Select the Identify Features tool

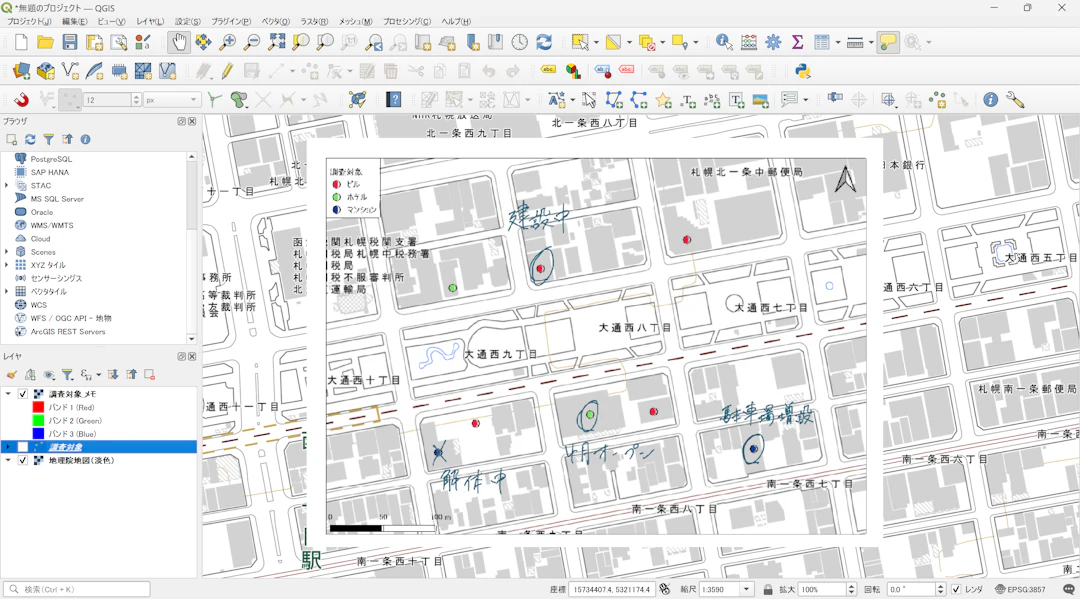click(724, 42)
